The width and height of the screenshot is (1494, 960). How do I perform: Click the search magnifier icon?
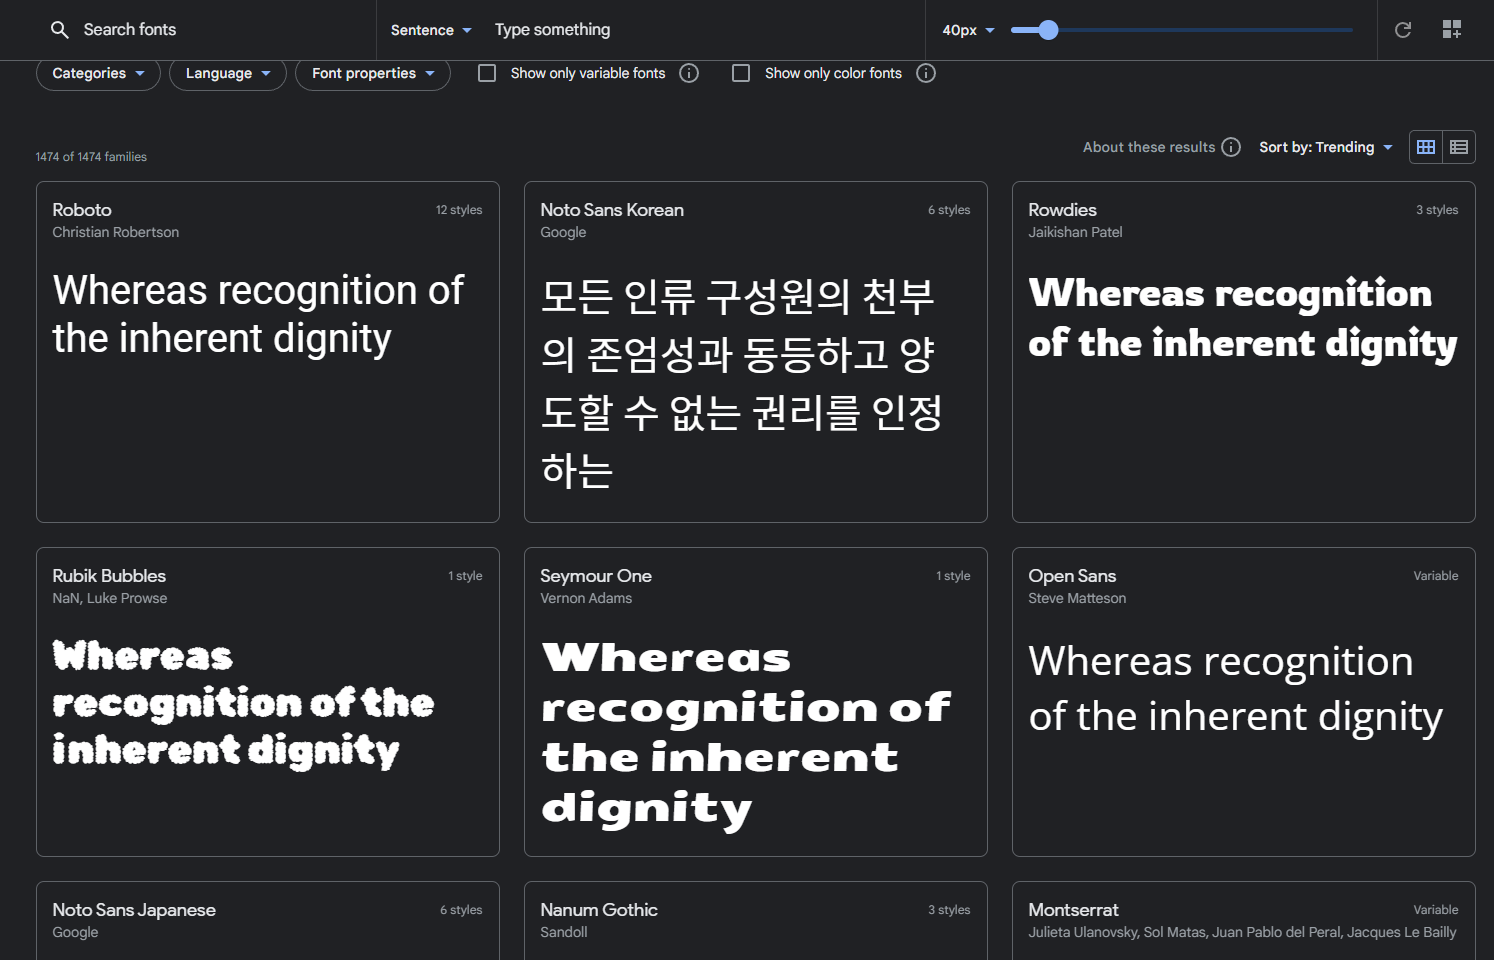[x=60, y=30]
